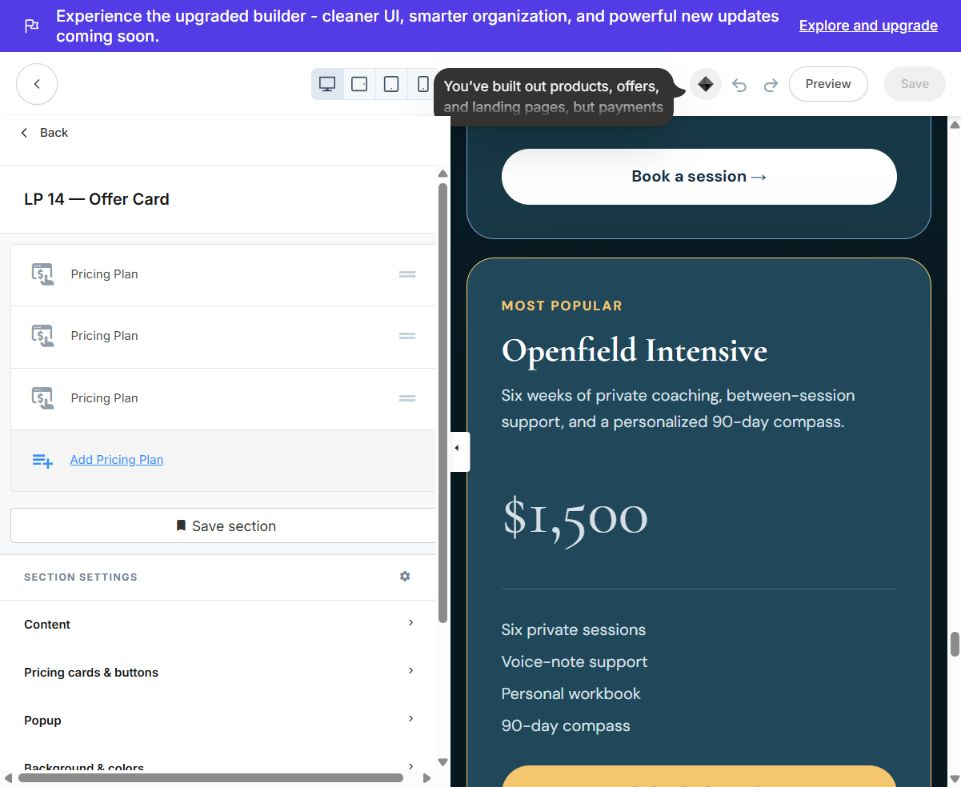Grab second Pricing Plan reorder handle

[407, 336]
